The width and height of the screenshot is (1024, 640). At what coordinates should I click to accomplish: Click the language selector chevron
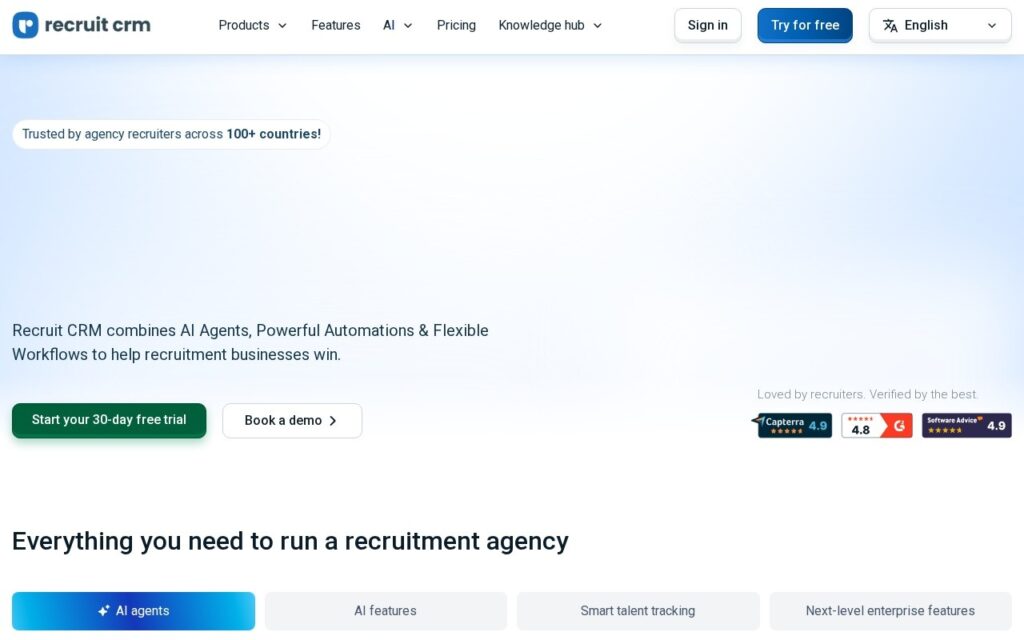[991, 26]
